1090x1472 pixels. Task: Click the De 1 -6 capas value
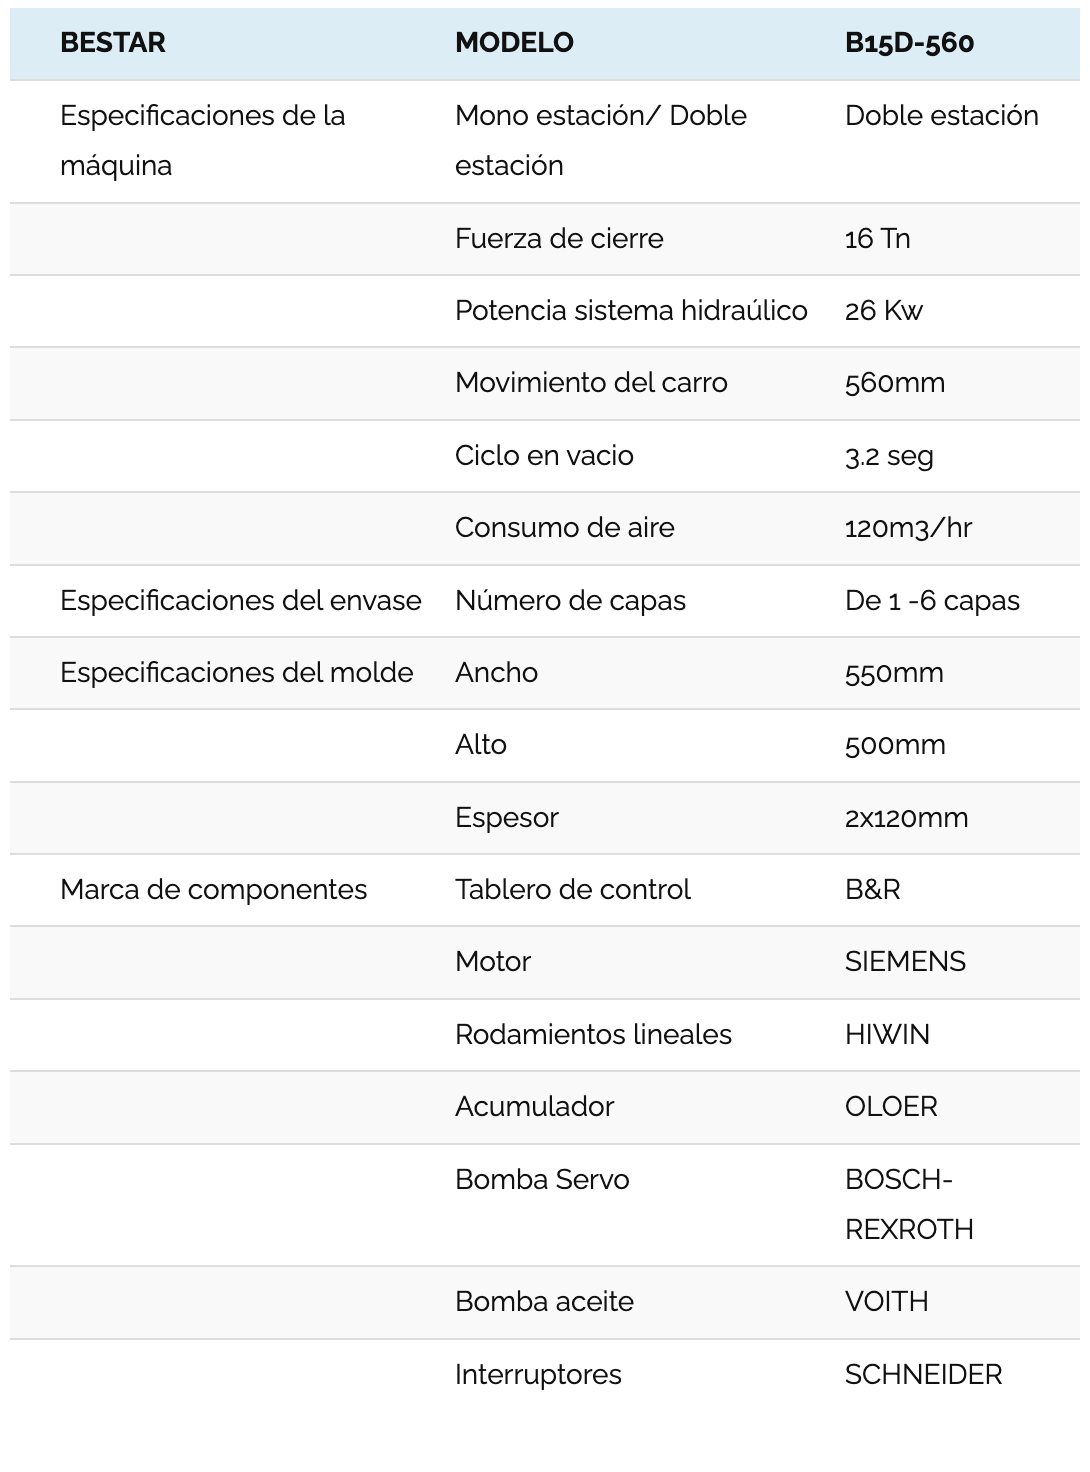932,601
